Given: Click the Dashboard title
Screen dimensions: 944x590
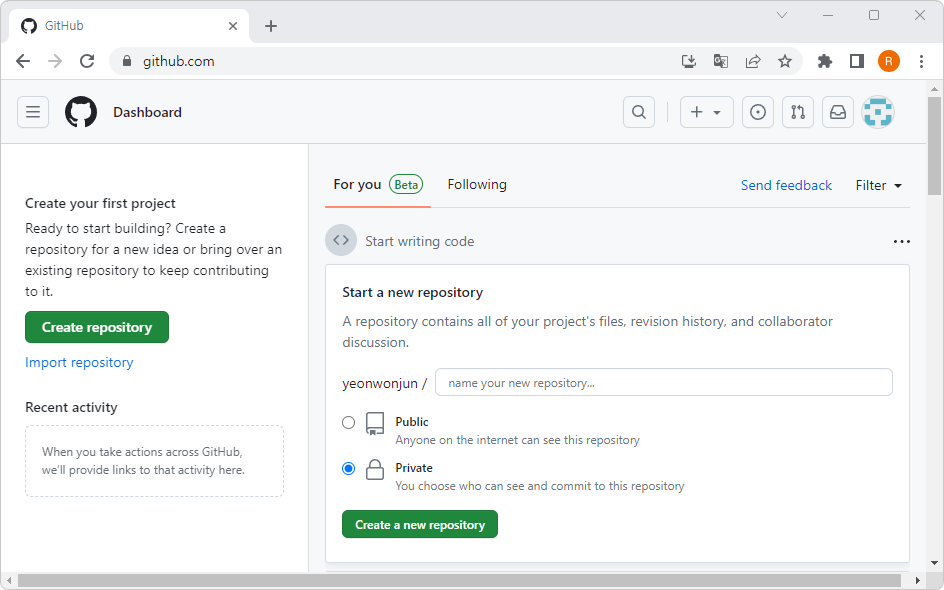Looking at the screenshot, I should [x=148, y=113].
